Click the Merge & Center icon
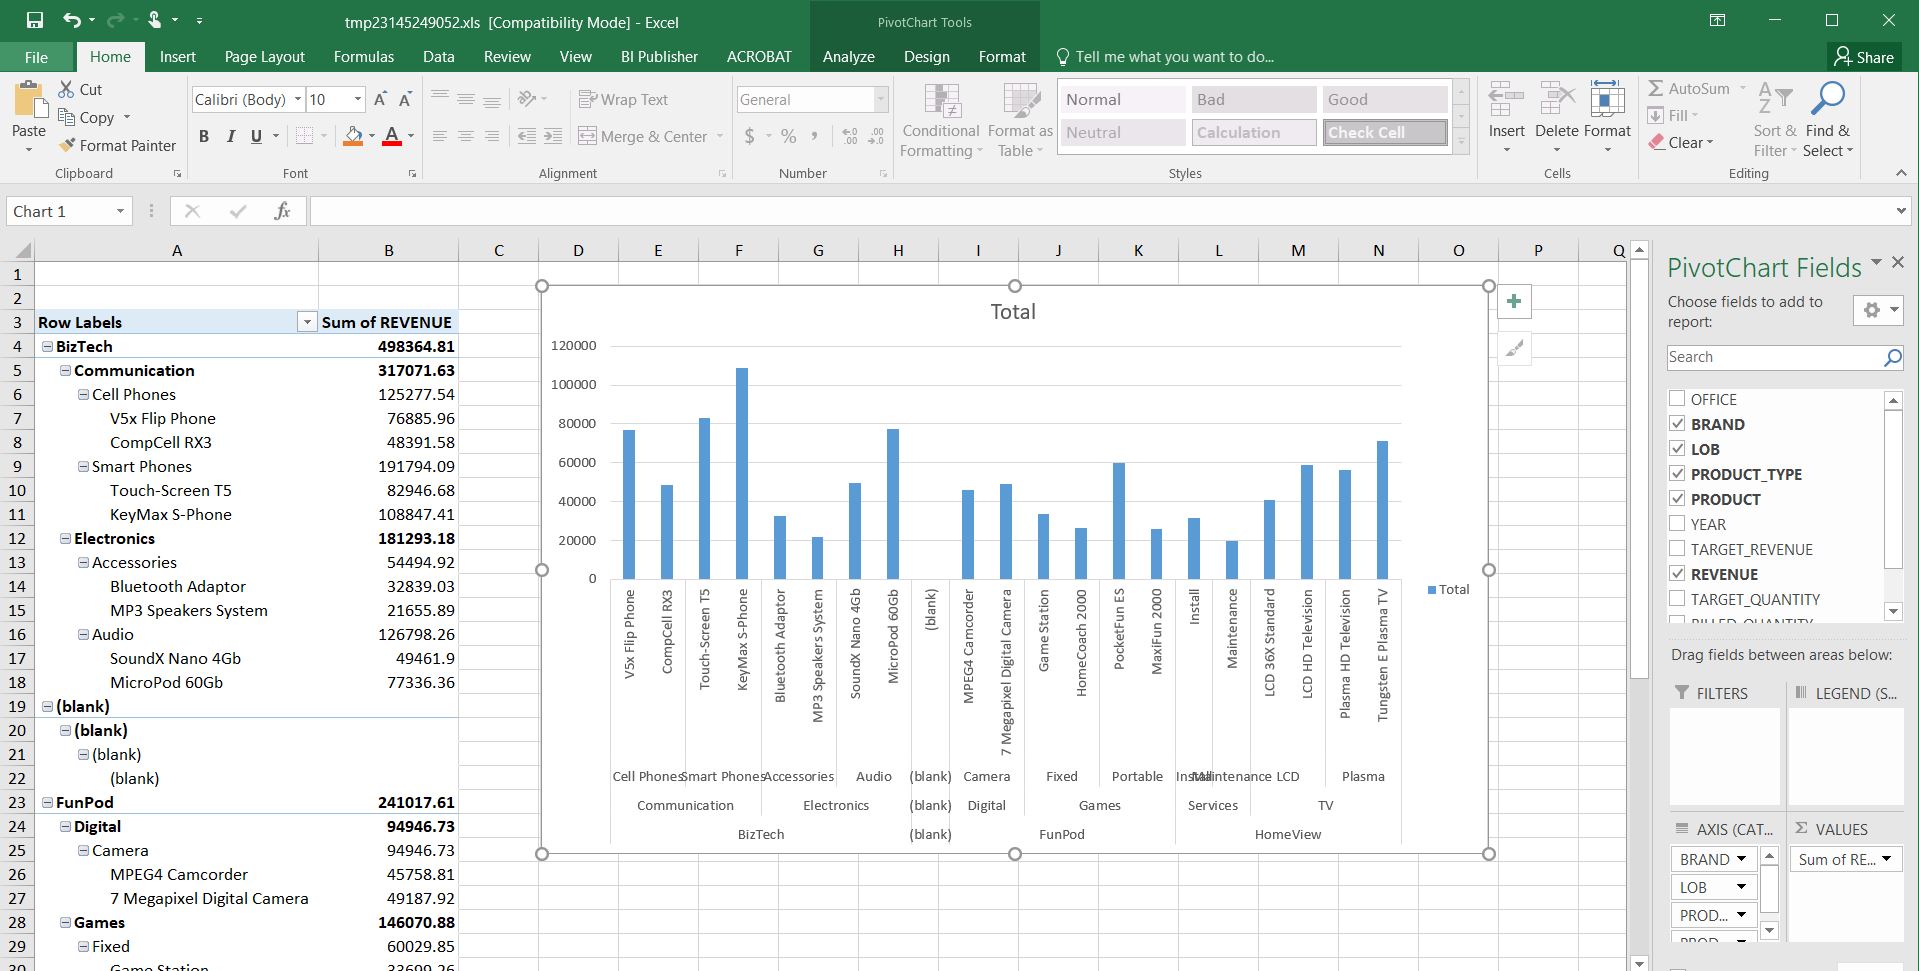 (x=587, y=136)
